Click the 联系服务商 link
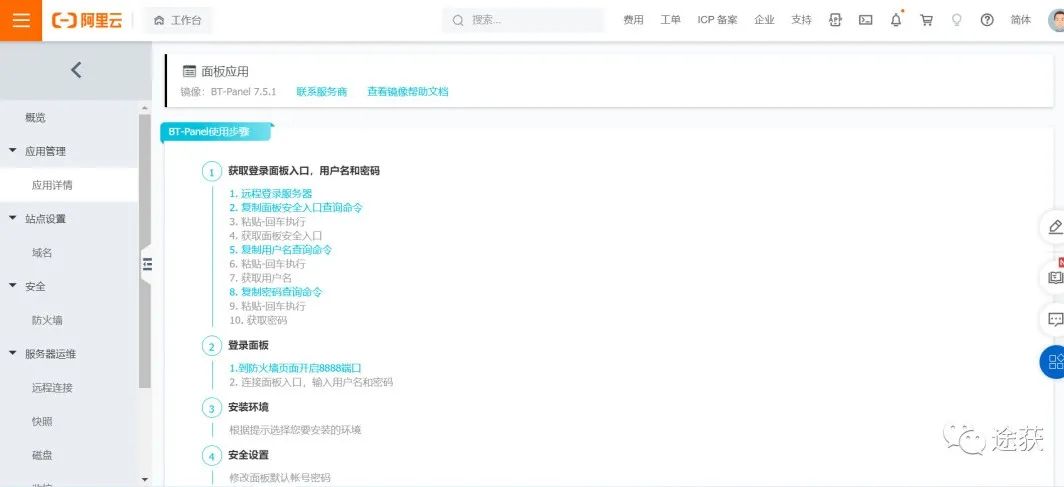The width and height of the screenshot is (1064, 487). click(322, 92)
